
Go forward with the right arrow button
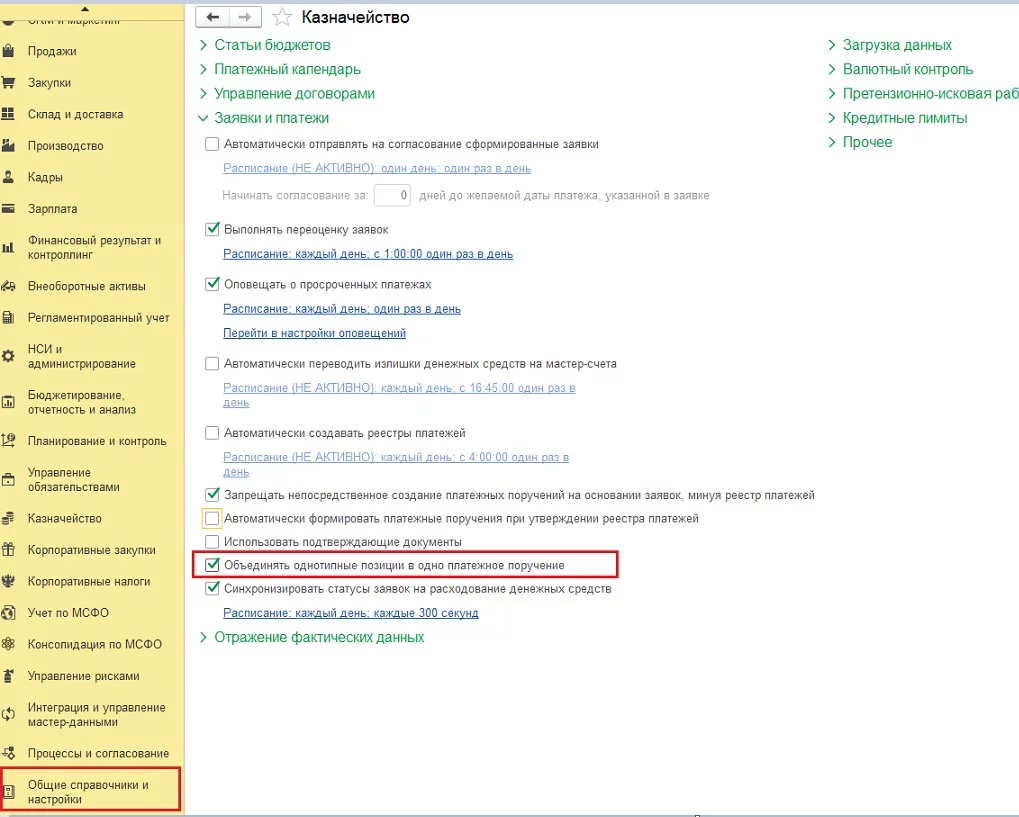(245, 17)
